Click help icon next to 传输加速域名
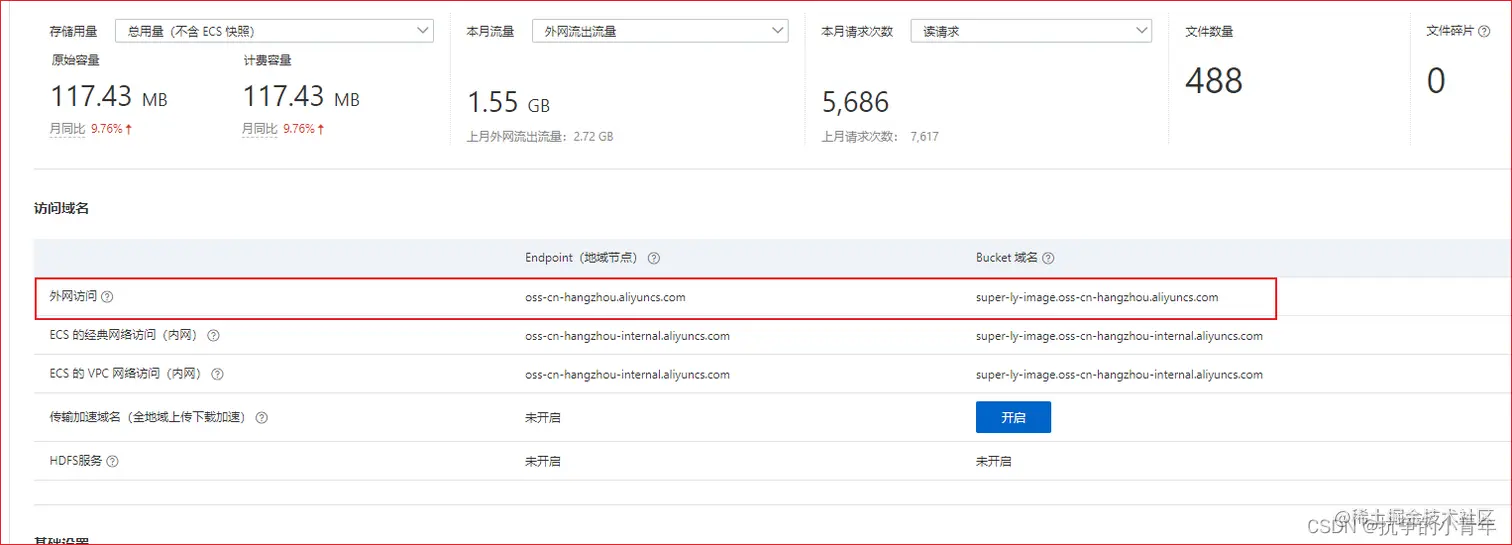The width and height of the screenshot is (1512, 545). [x=262, y=417]
